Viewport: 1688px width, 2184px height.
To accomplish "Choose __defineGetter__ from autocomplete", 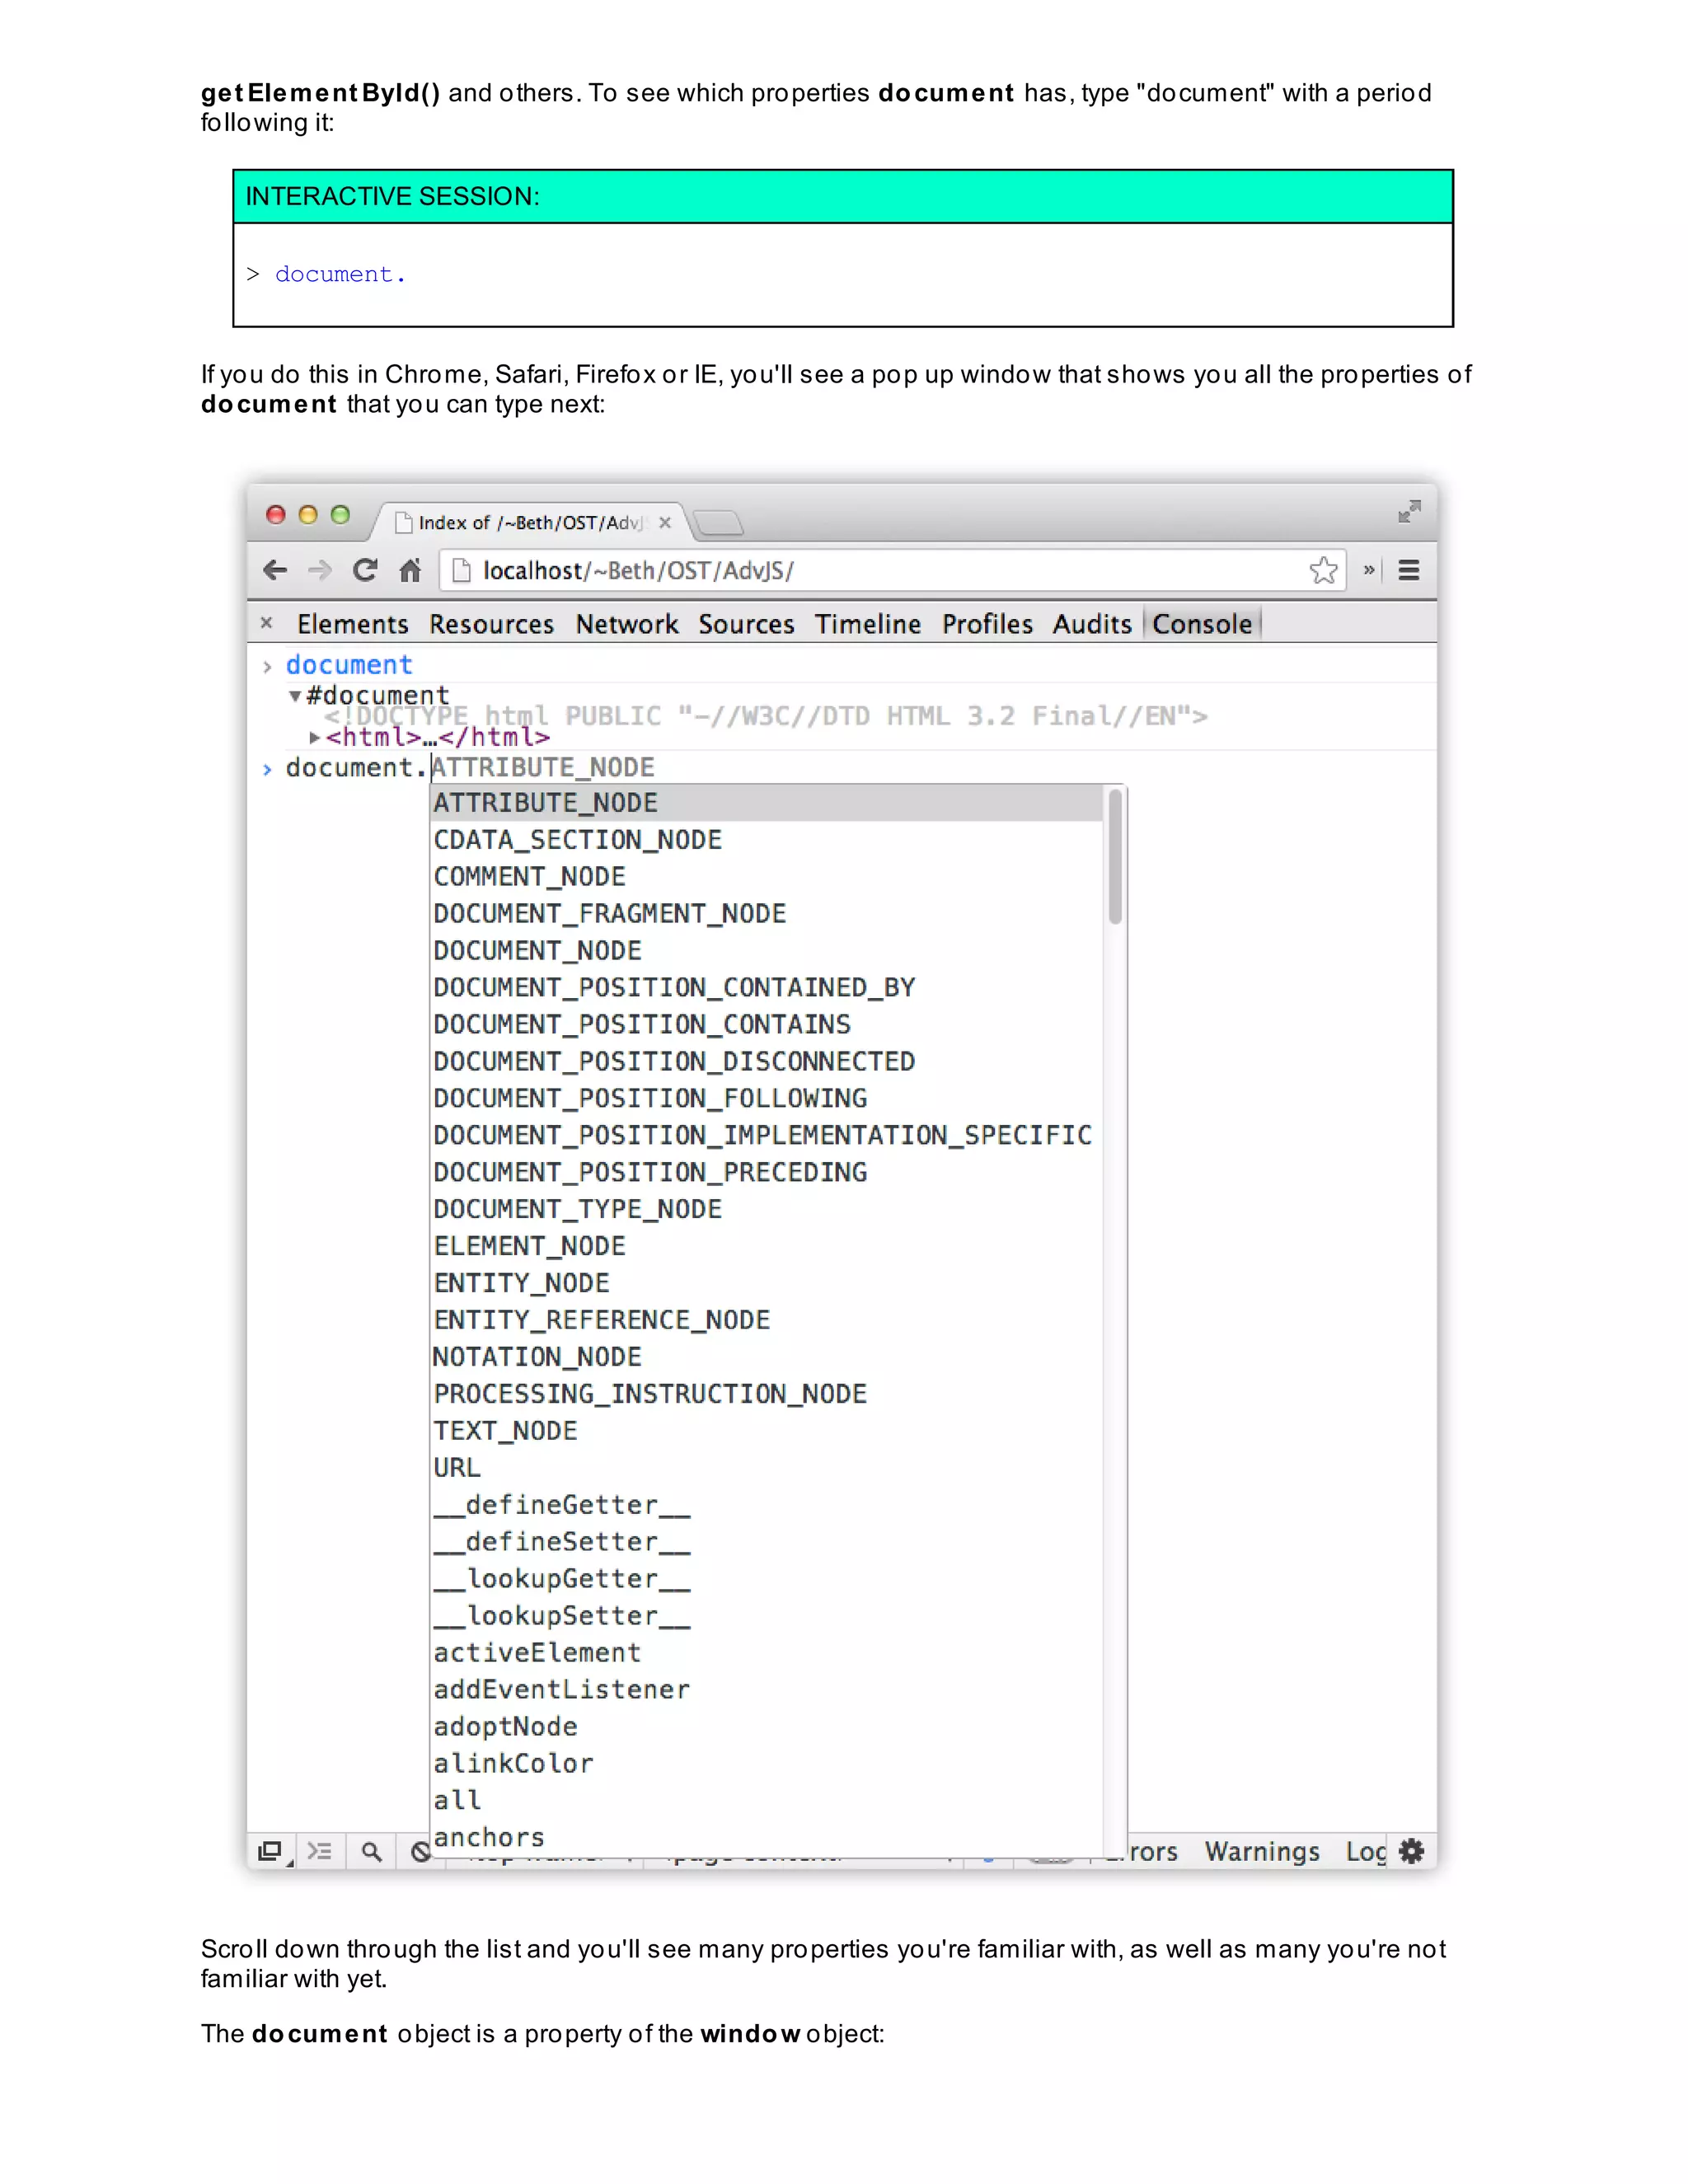I will point(767,1506).
